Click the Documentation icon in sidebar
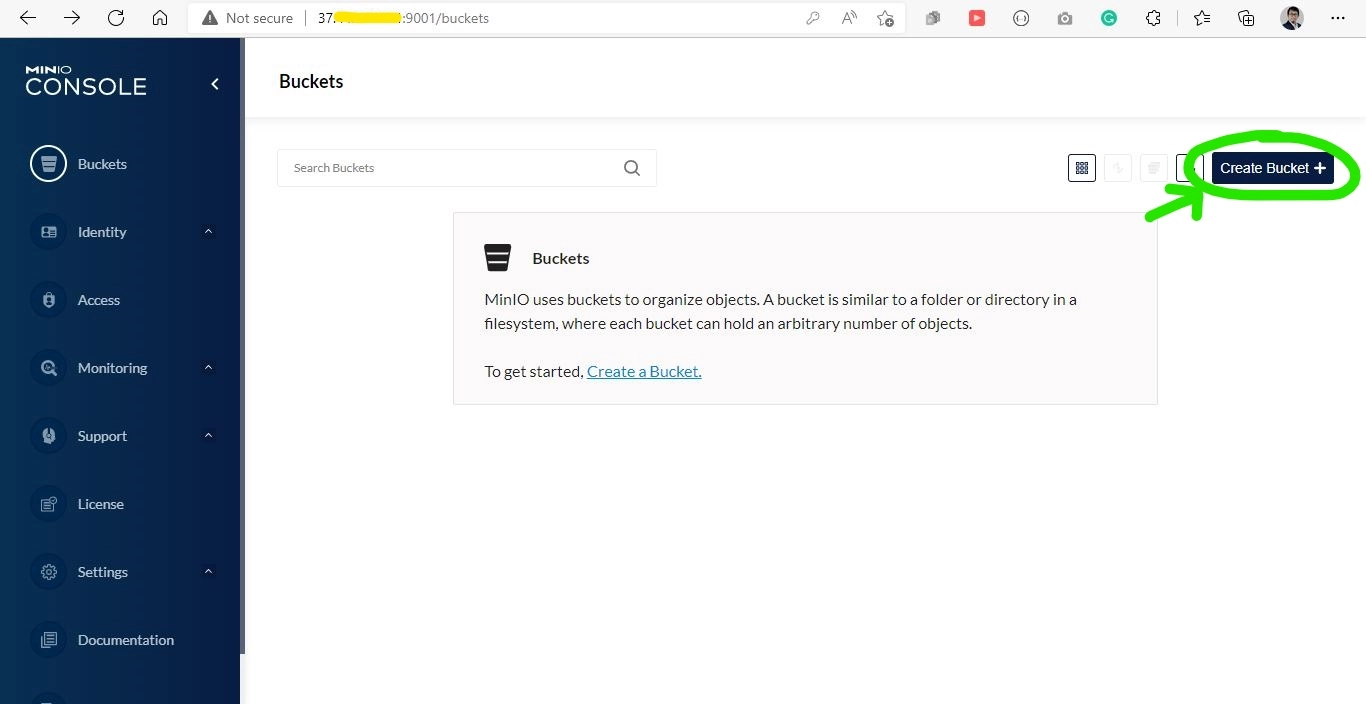 click(x=48, y=640)
